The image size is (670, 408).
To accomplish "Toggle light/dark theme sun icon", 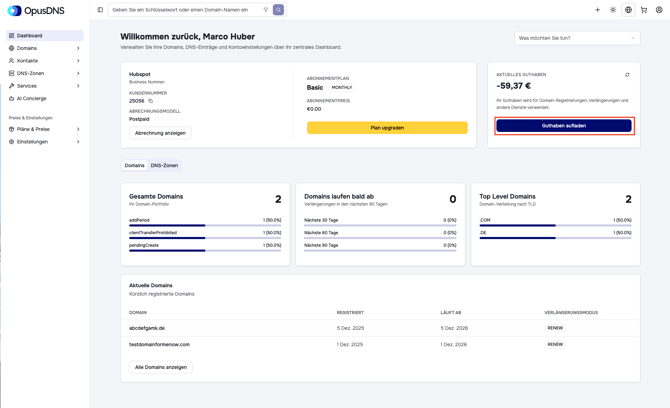I will click(613, 10).
